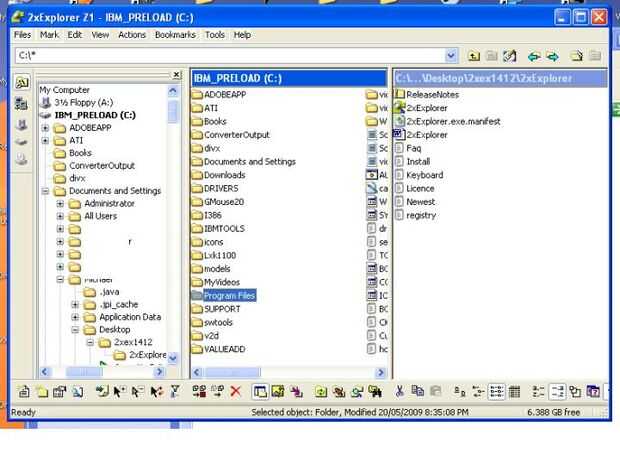This screenshot has width=620, height=465.
Task: Click the middle pane horizontal scrollbar thumb
Action: [x=232, y=372]
